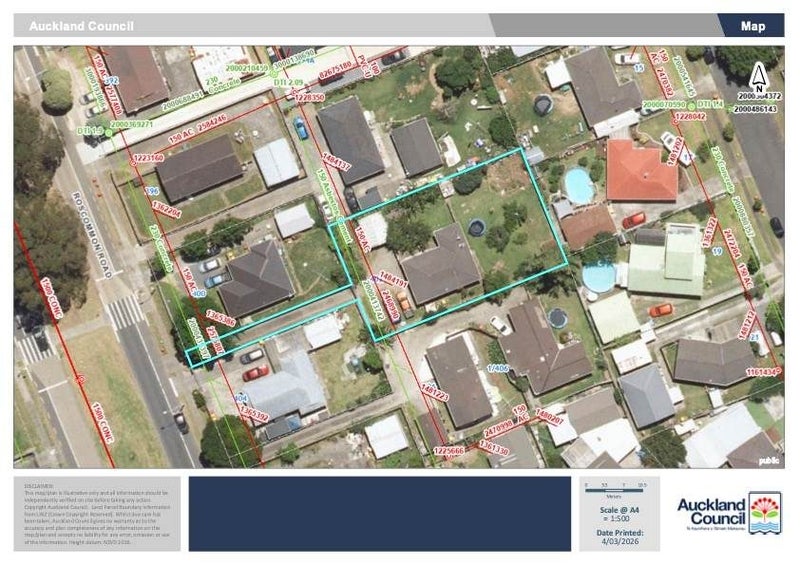Click the red label 1361330

click(x=494, y=449)
